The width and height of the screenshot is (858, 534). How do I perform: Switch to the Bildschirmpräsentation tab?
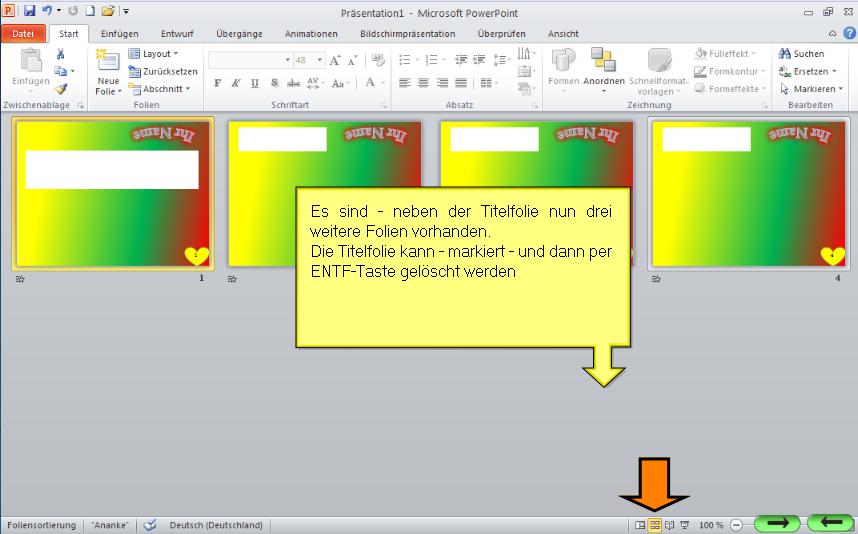[x=407, y=33]
